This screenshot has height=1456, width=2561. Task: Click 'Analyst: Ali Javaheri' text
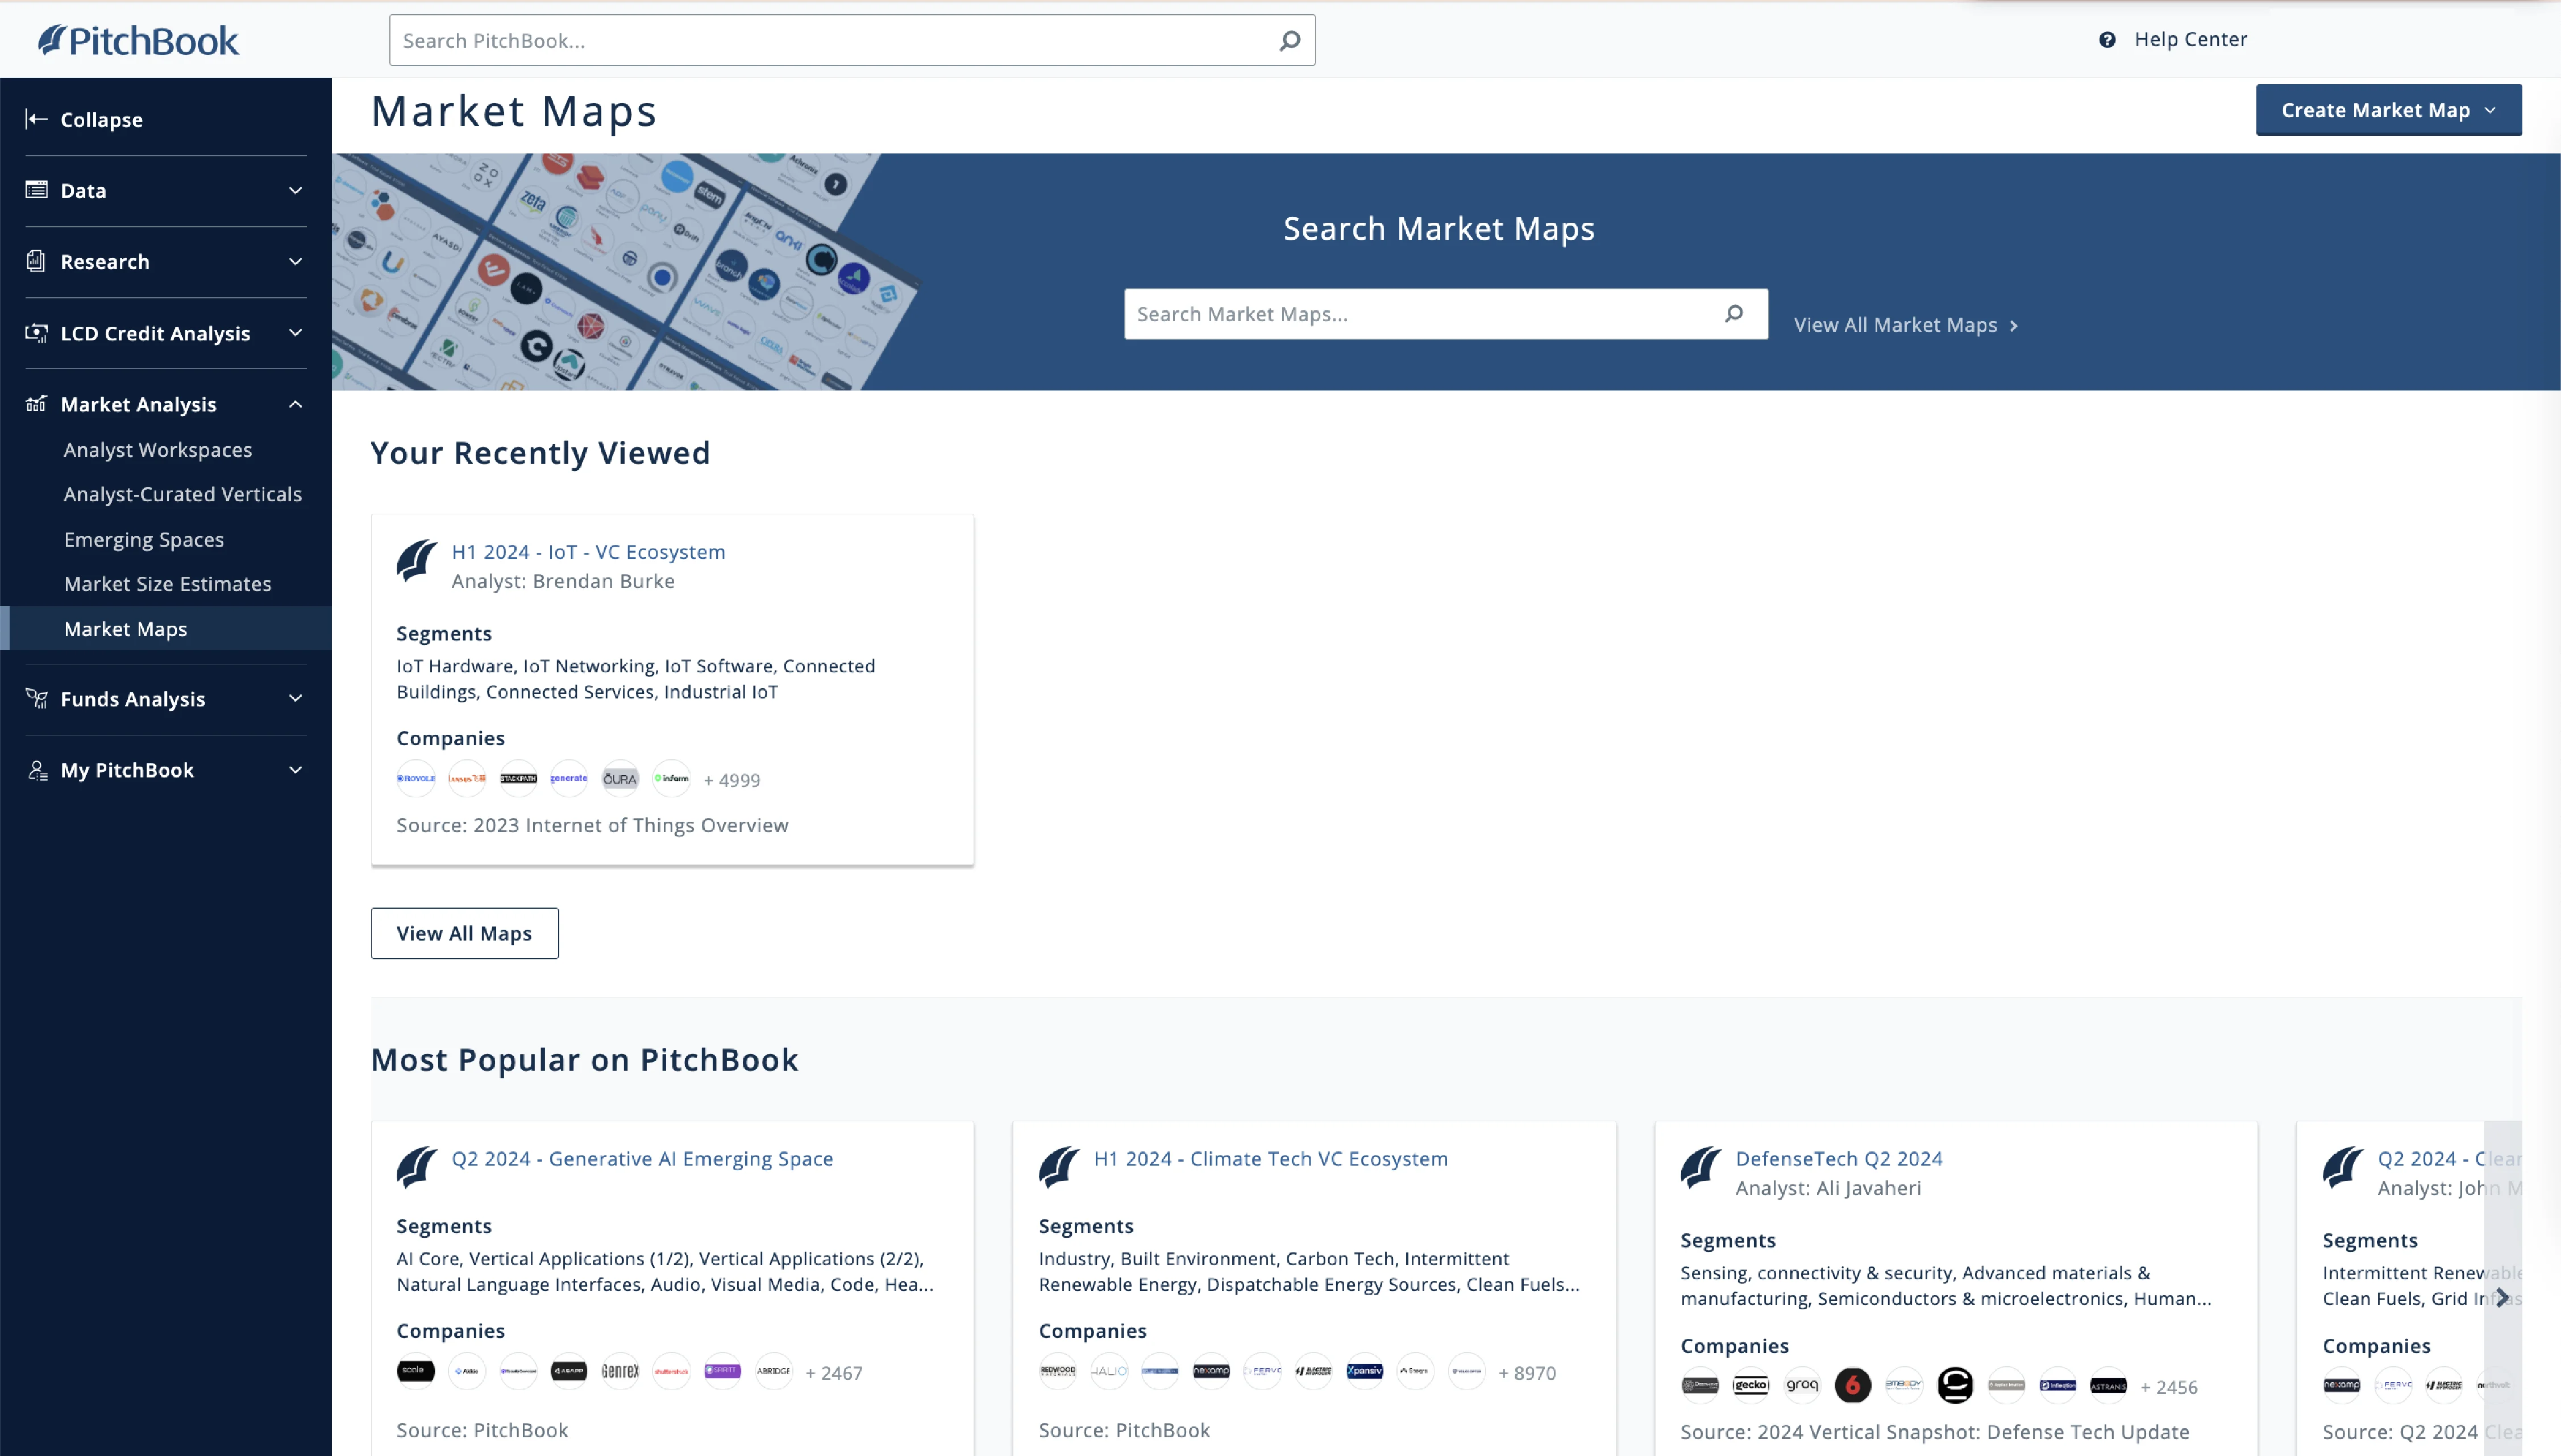pos(1828,1188)
